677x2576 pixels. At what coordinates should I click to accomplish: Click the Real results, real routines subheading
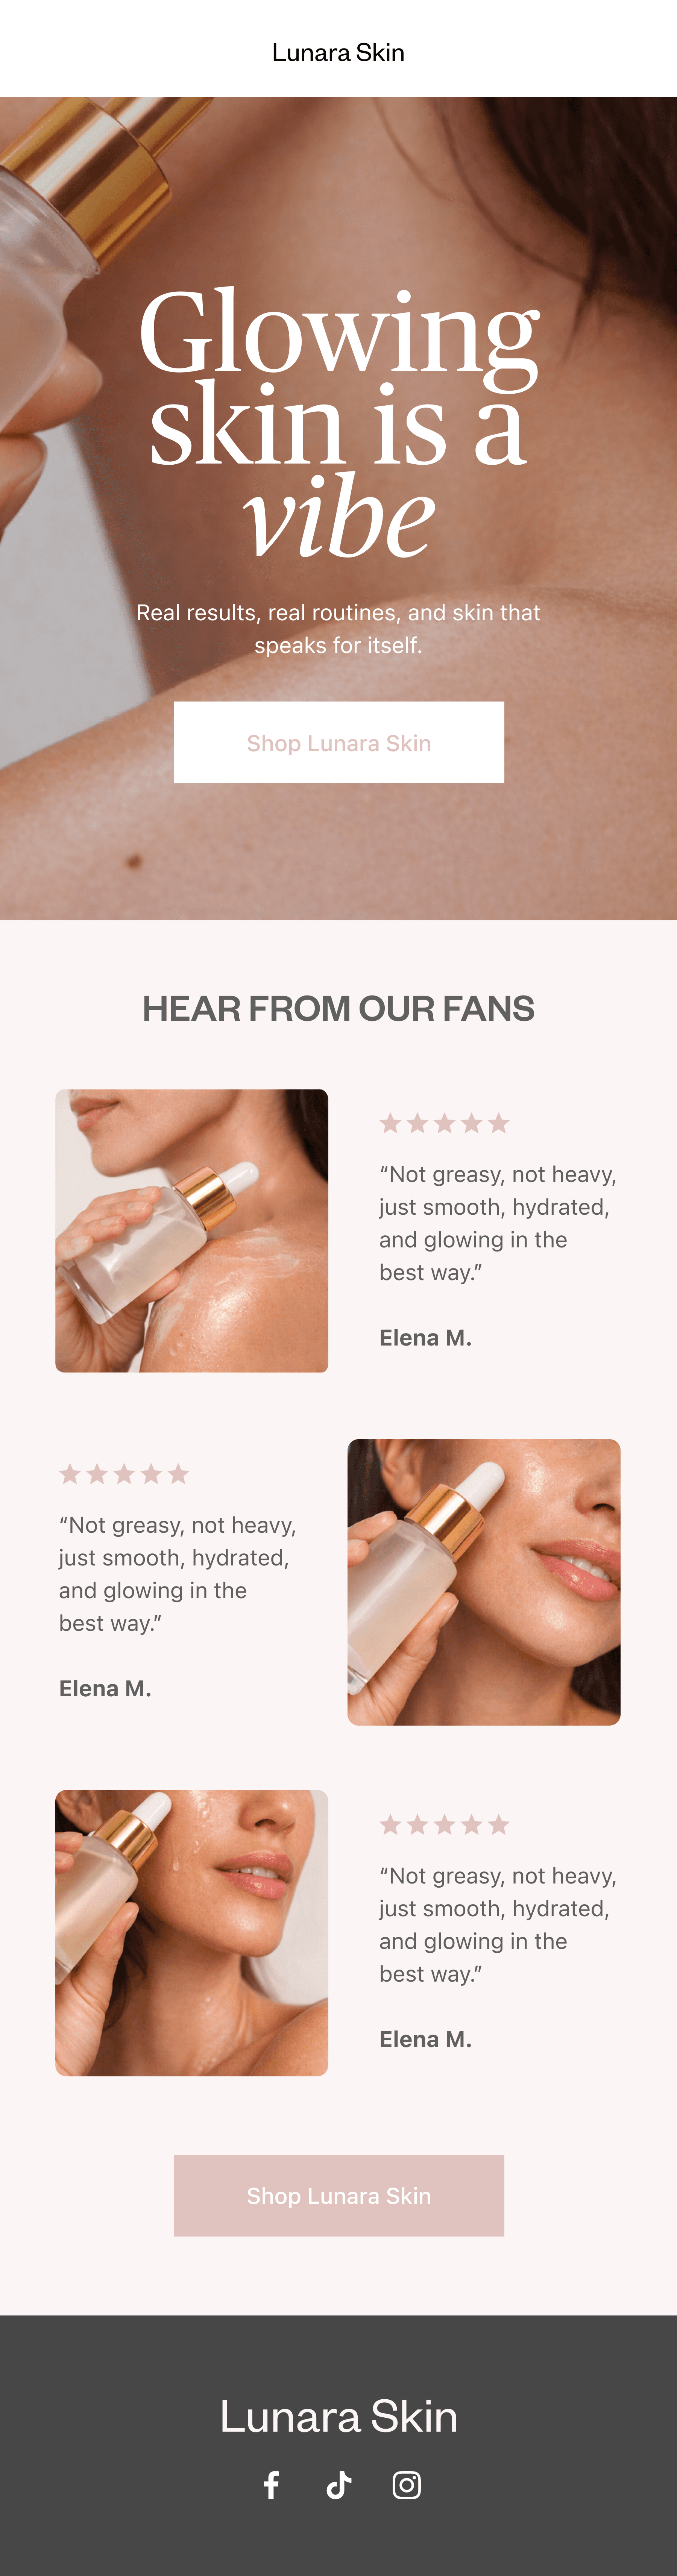point(338,628)
